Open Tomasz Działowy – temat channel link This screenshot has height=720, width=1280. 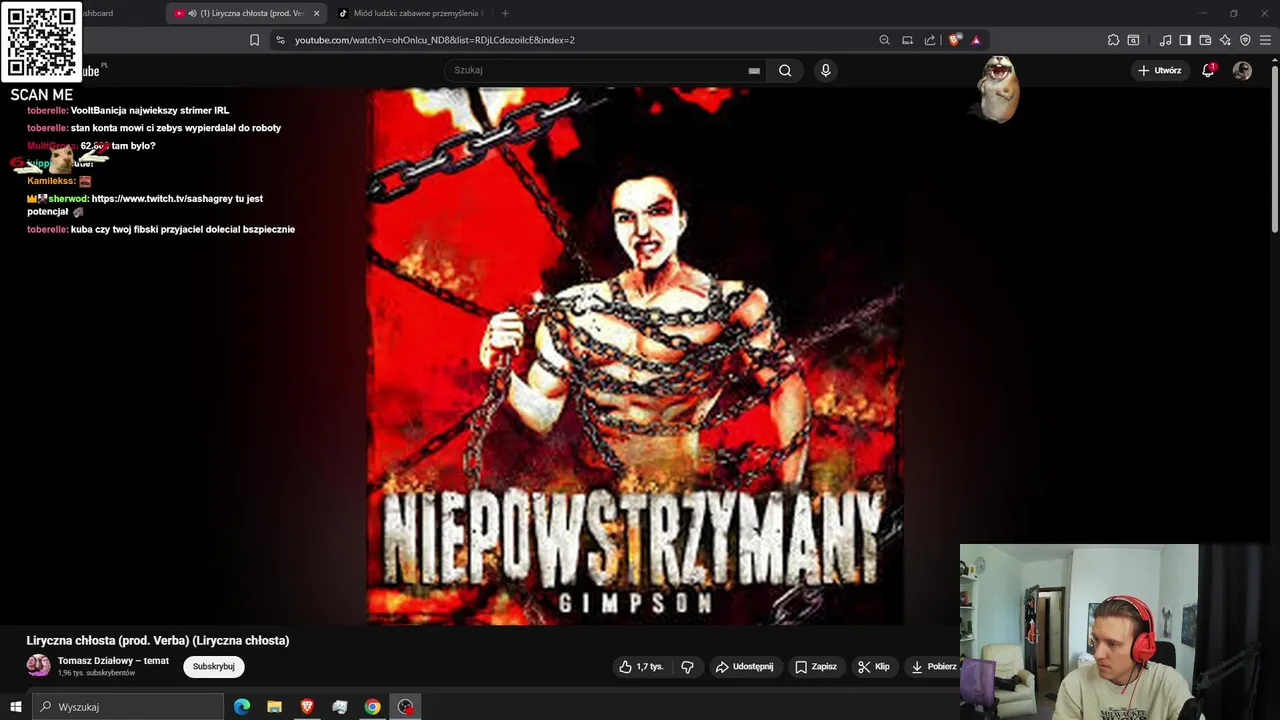click(x=113, y=661)
